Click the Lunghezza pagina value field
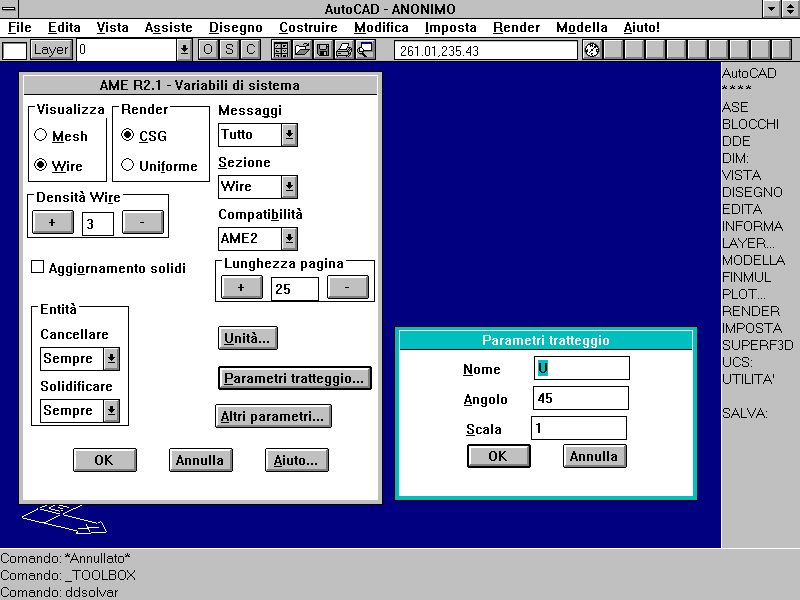 pyautogui.click(x=295, y=289)
